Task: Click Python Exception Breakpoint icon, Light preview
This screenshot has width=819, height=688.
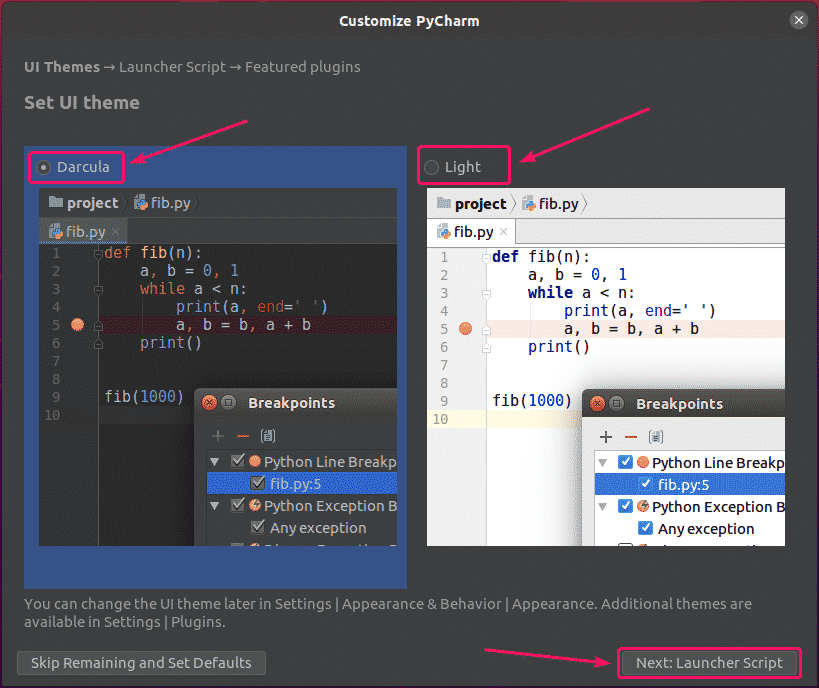Action: tap(643, 506)
